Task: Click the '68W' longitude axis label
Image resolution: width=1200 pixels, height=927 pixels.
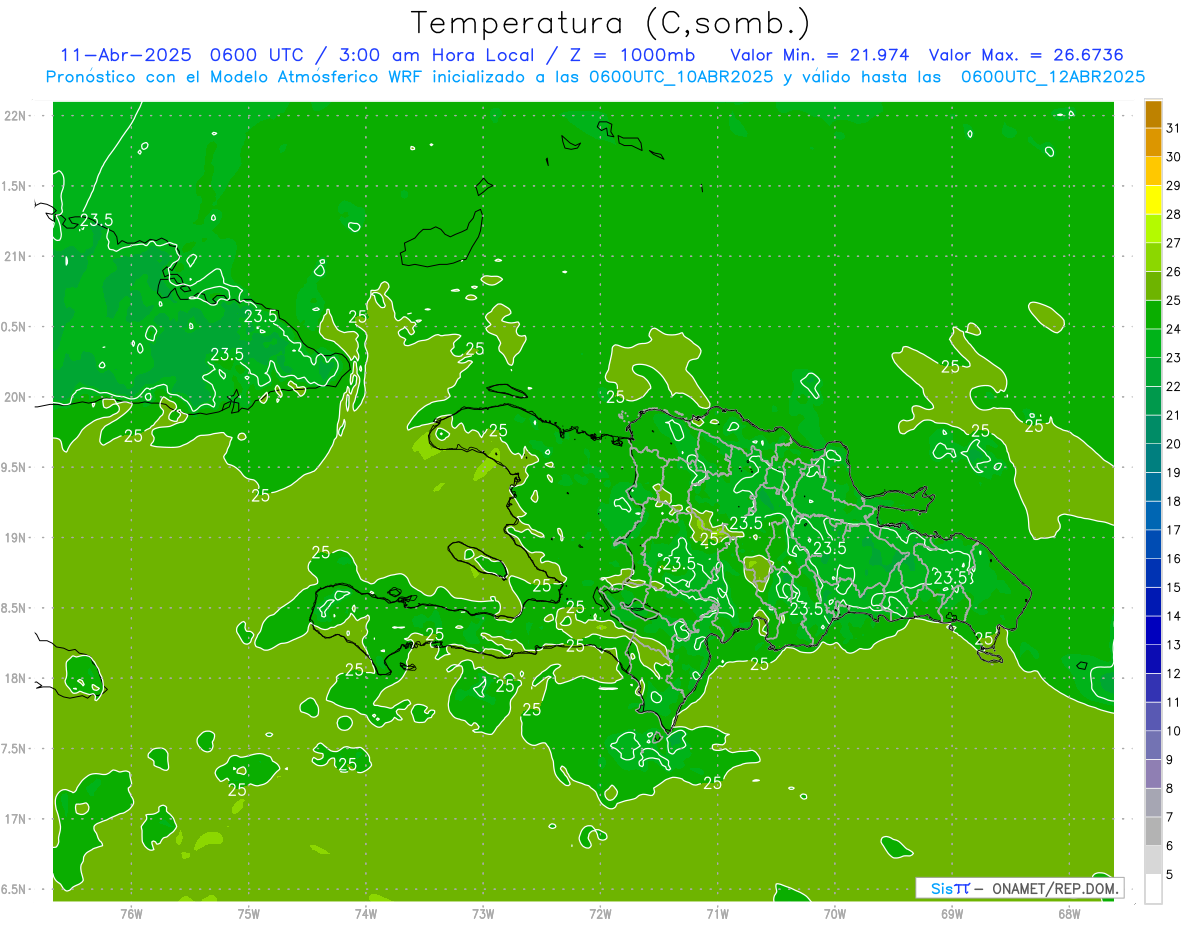Action: pos(1069,913)
